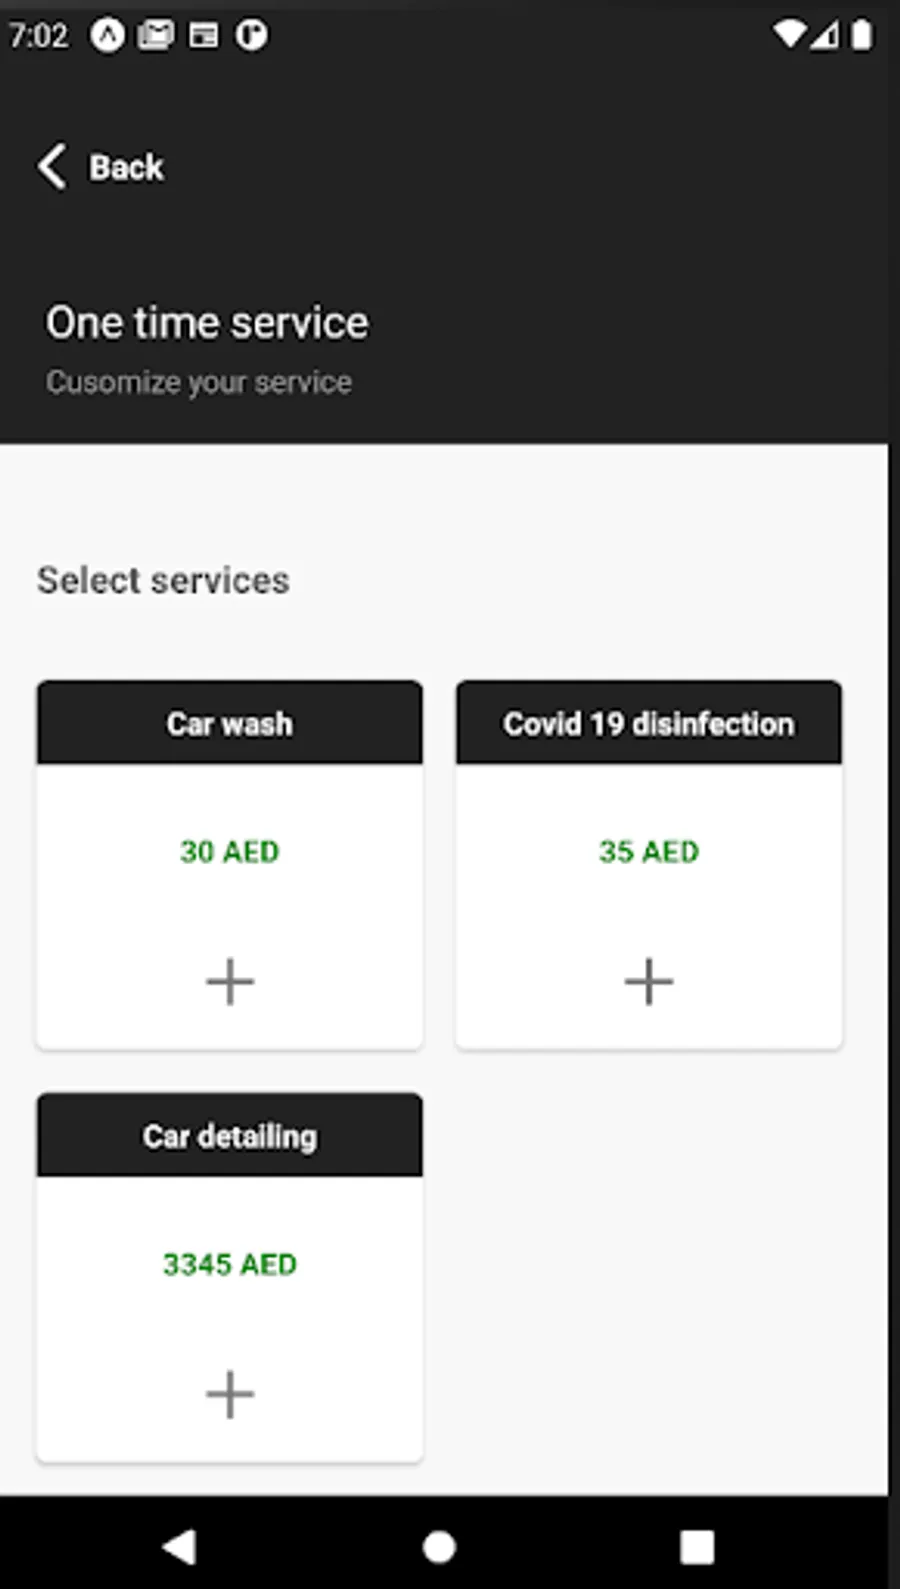Select the Covid 19 disinfection header
The height and width of the screenshot is (1589, 900).
(x=649, y=723)
